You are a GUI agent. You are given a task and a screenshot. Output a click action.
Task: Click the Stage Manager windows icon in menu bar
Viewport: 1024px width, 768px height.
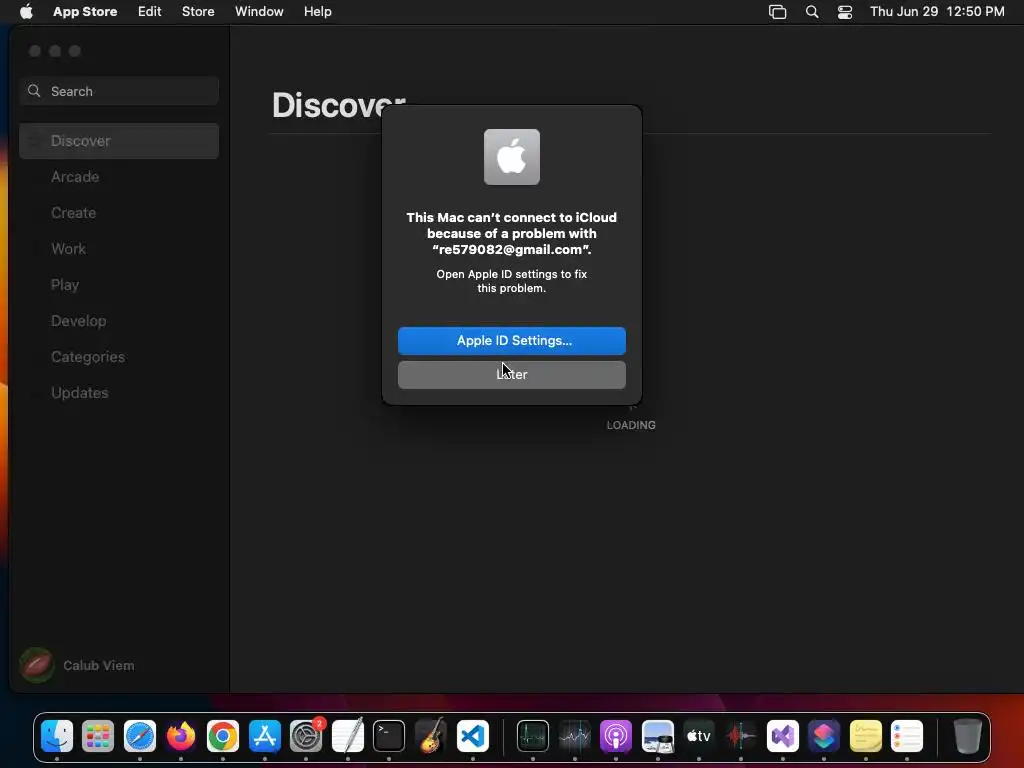[x=777, y=12]
